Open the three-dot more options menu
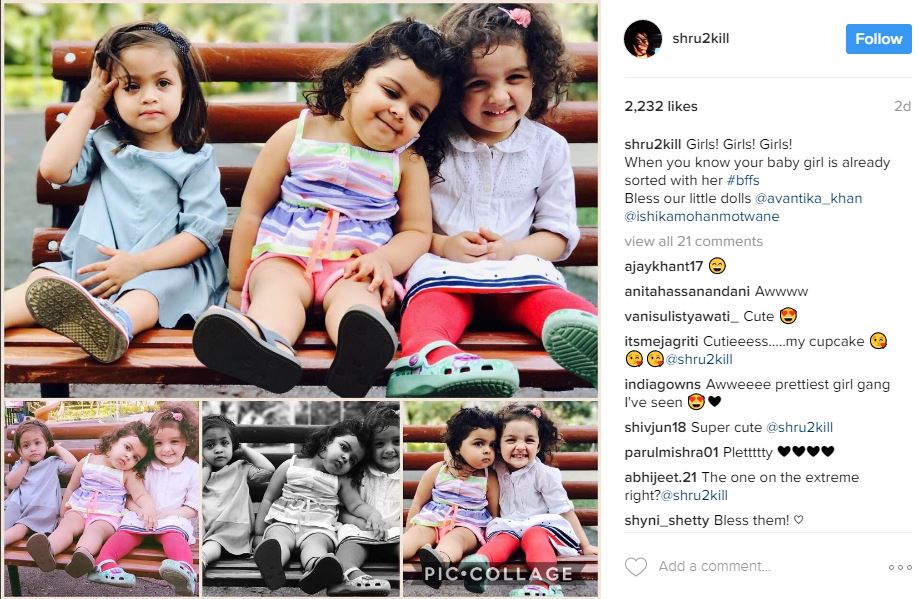Viewport: 918px width, 599px height. pyautogui.click(x=900, y=567)
